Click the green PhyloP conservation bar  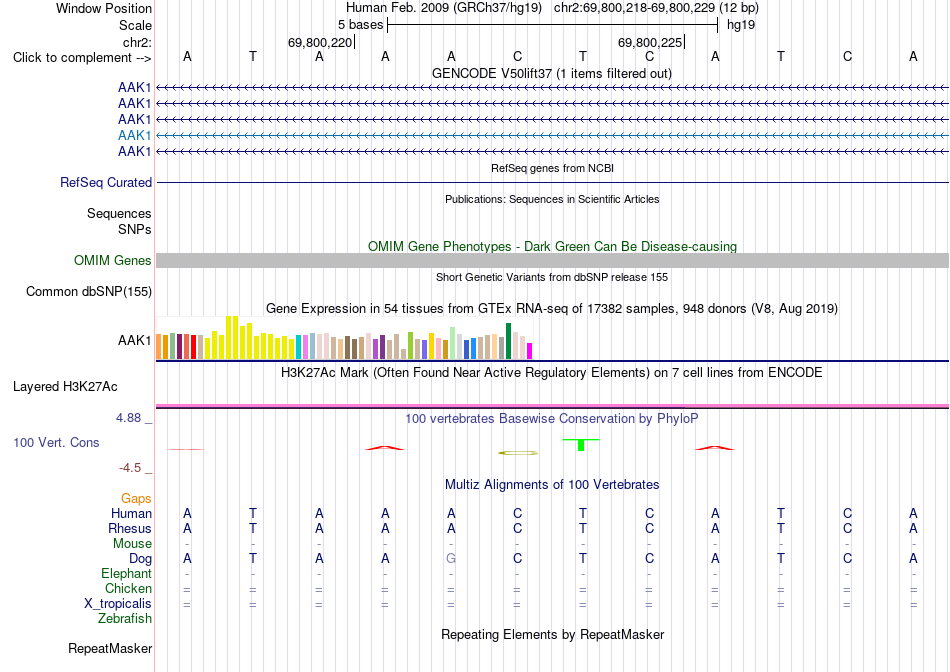click(x=581, y=444)
